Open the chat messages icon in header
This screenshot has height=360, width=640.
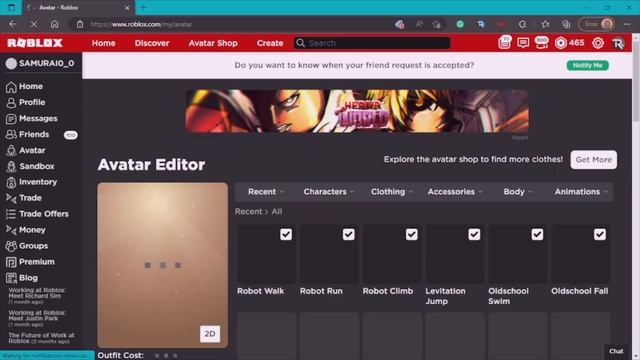523,43
